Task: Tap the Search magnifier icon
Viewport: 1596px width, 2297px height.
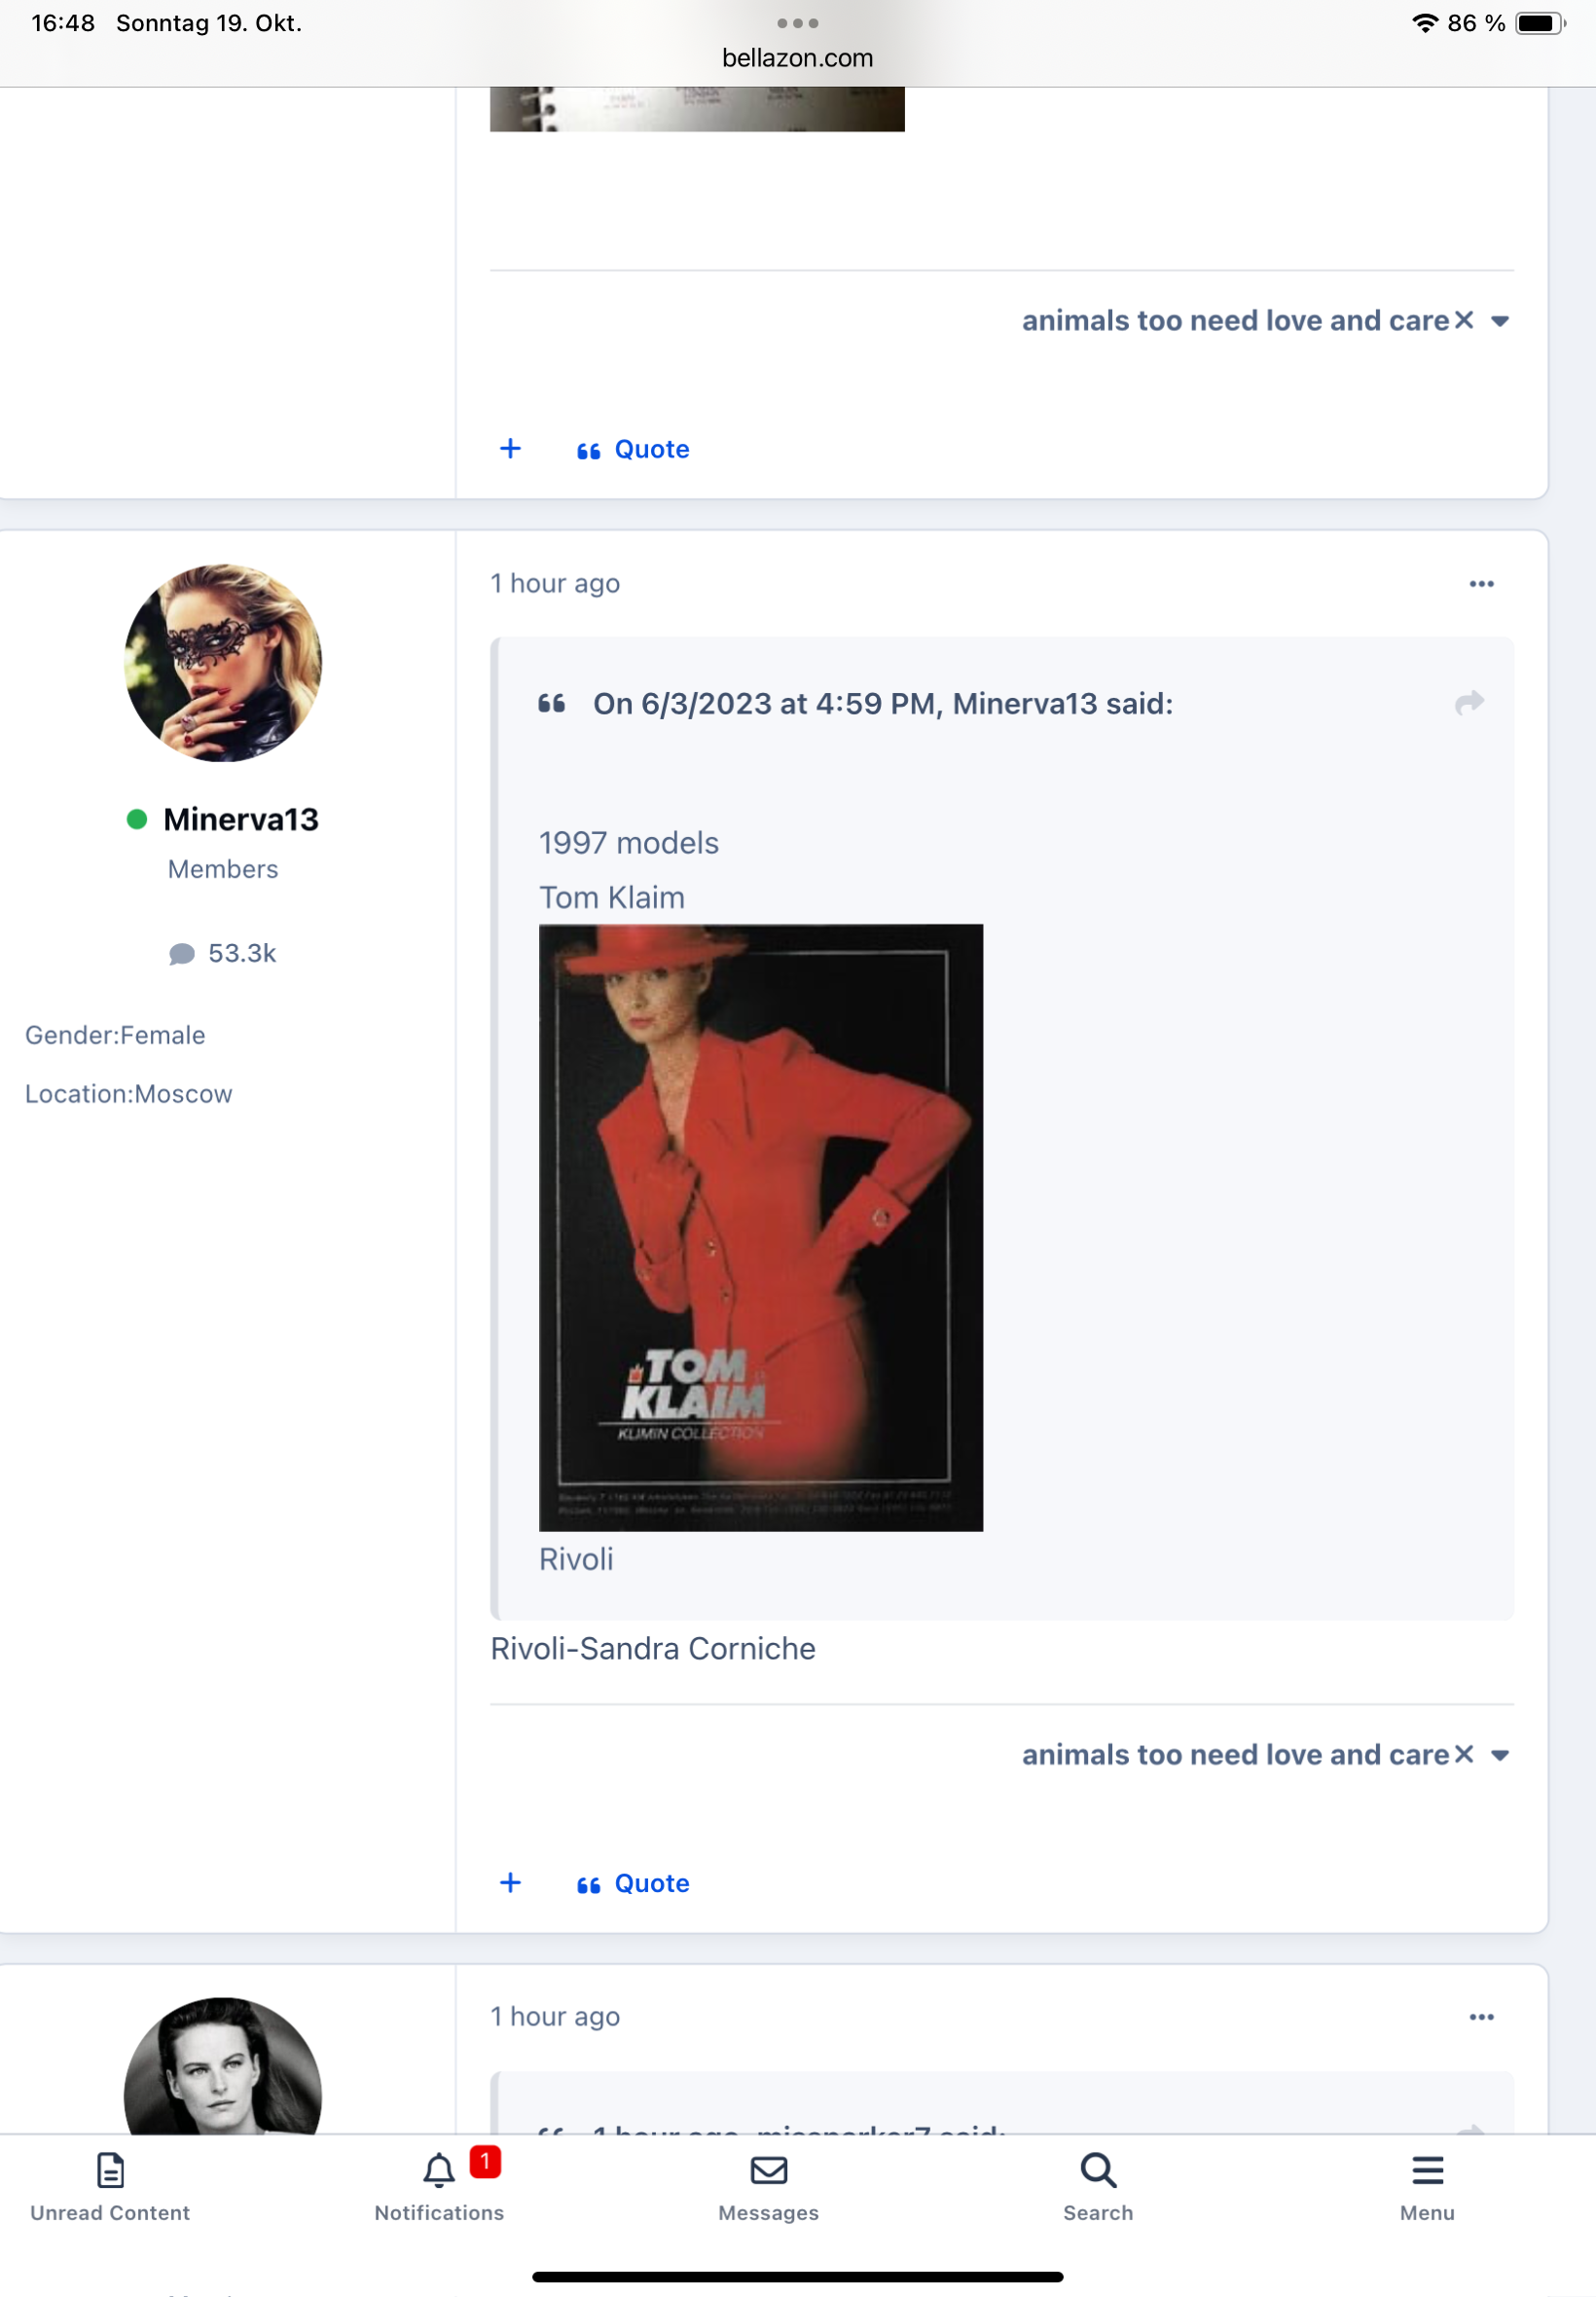Action: (x=1097, y=2170)
